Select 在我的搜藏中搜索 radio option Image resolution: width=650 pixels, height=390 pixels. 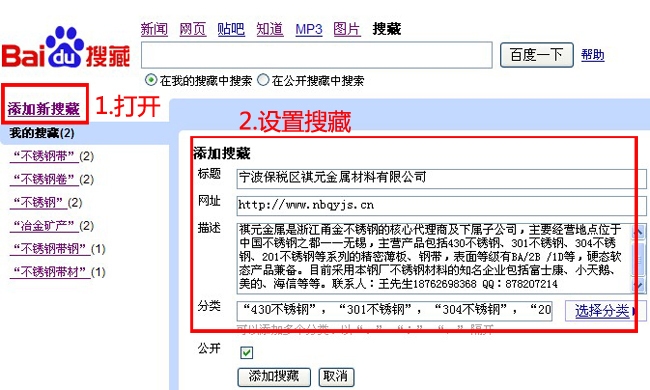tap(151, 80)
